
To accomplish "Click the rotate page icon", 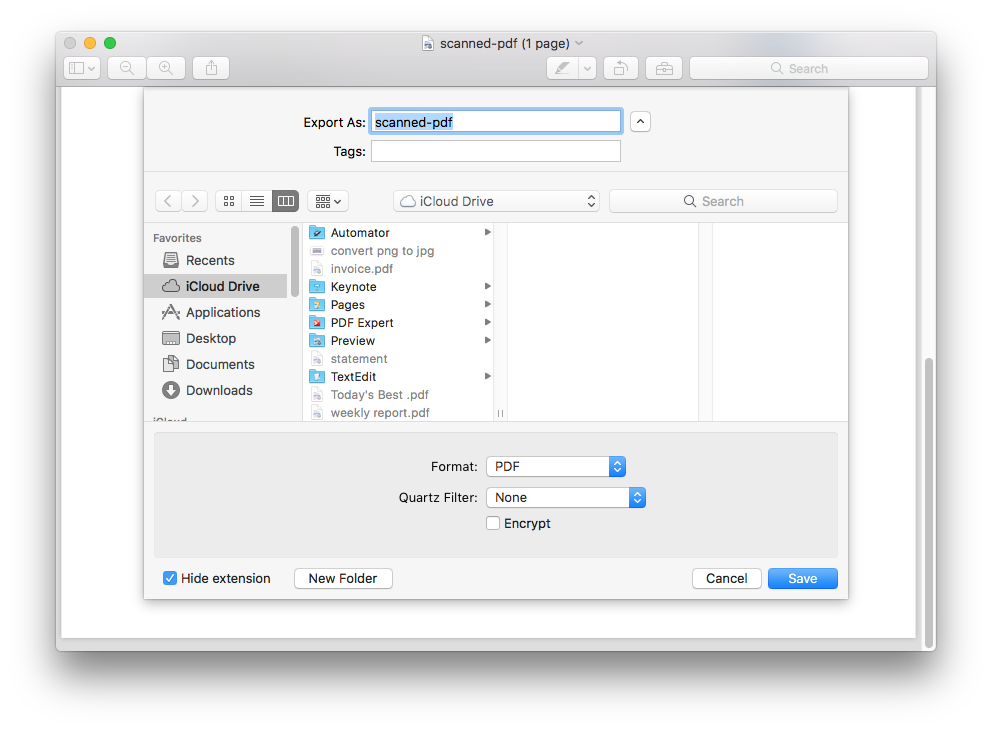I will (621, 68).
